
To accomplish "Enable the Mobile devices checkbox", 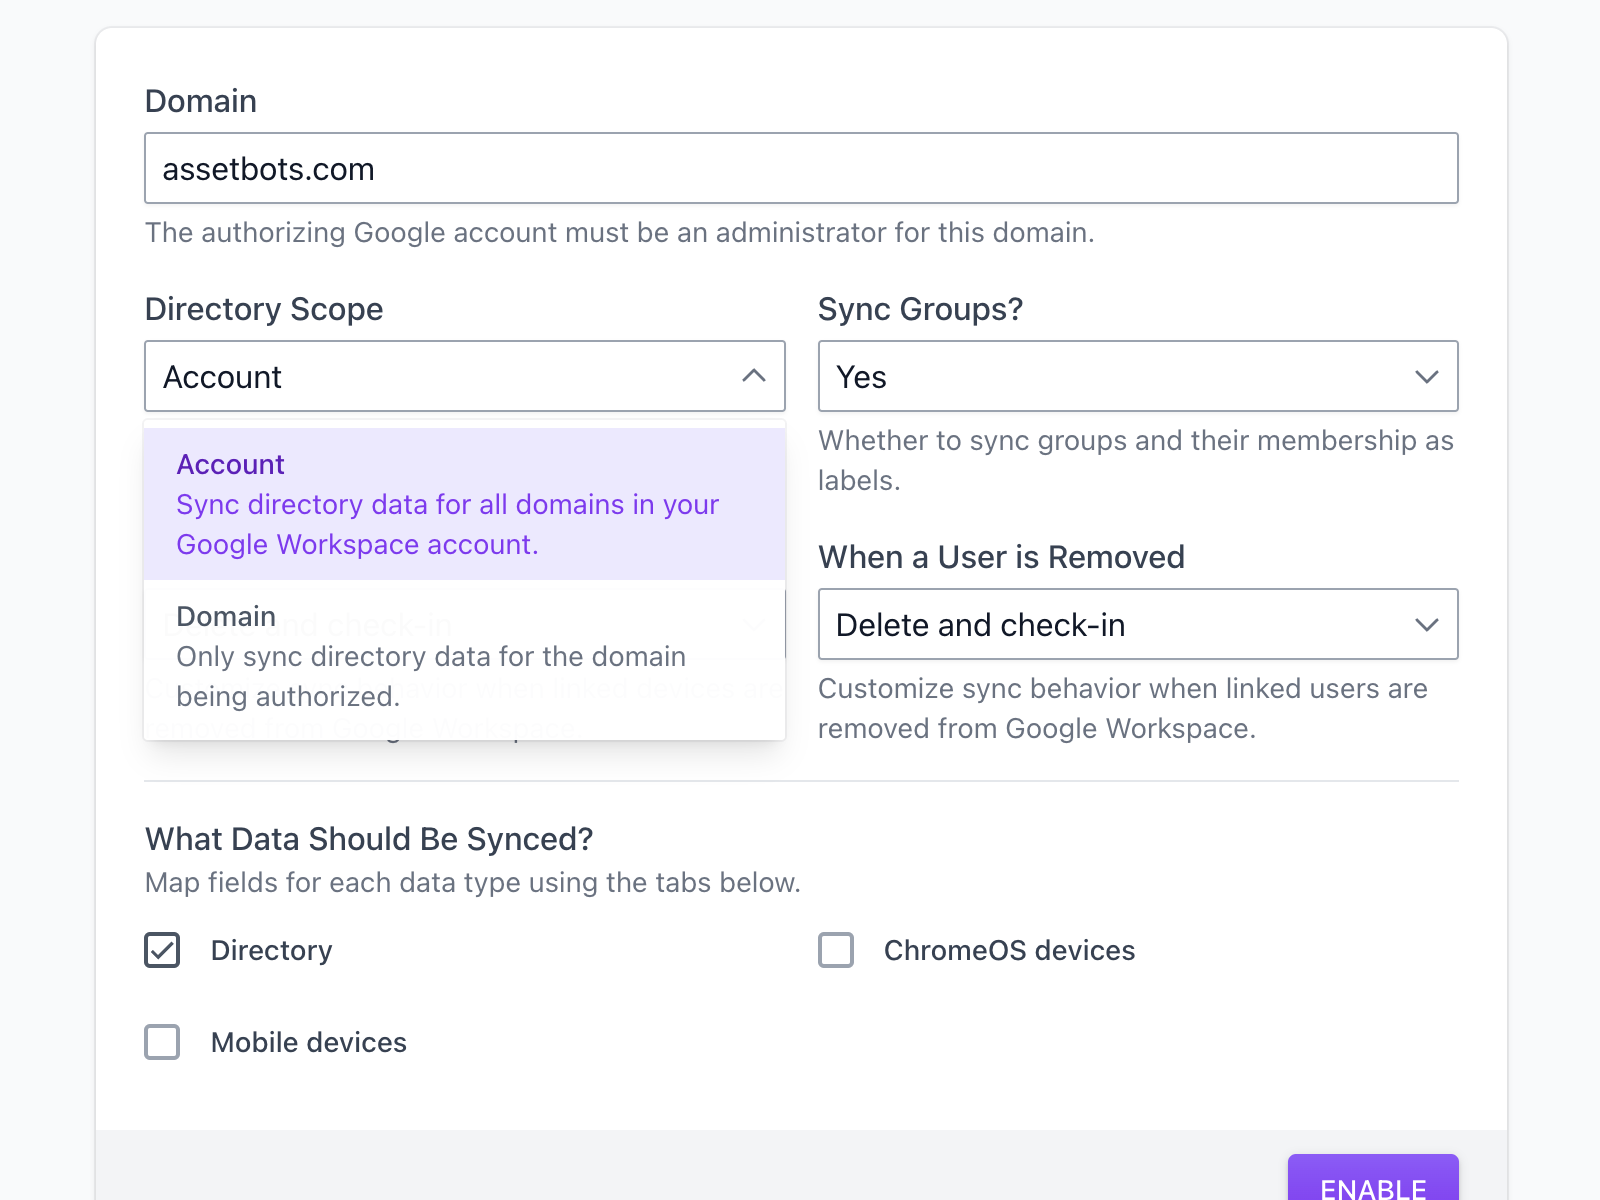I will (x=162, y=1042).
